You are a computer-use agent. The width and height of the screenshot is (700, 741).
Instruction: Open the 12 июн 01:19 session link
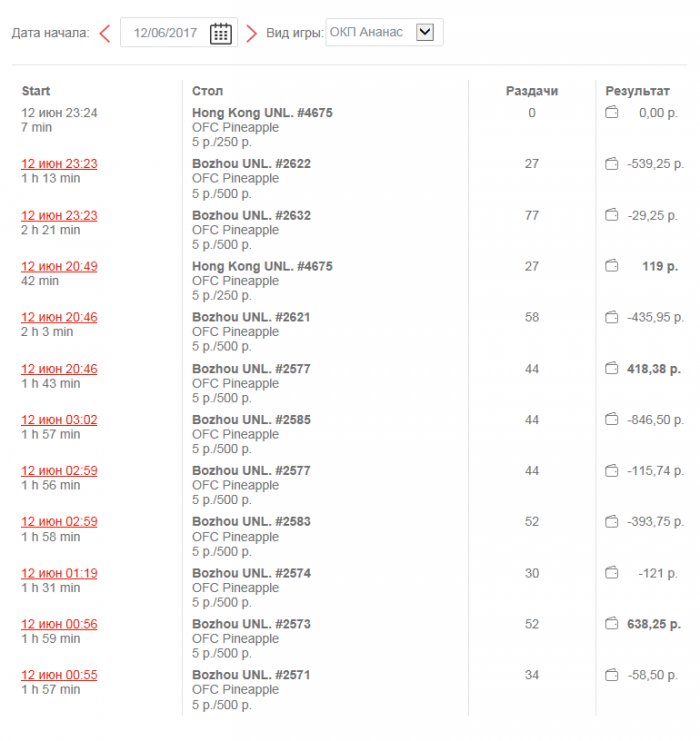tap(59, 573)
